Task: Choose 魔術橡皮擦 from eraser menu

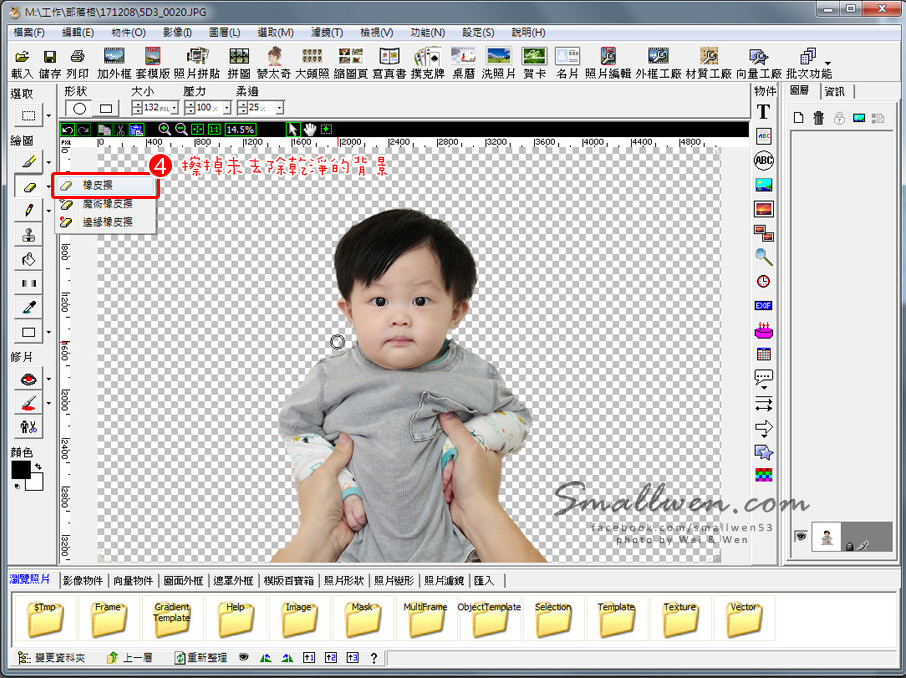Action: click(x=105, y=203)
